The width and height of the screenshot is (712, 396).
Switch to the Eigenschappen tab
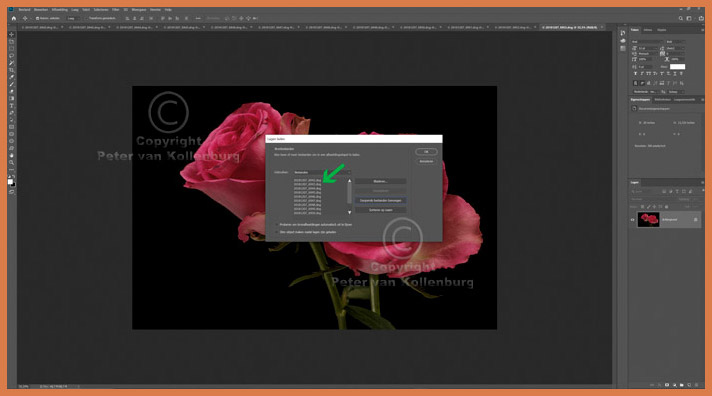click(x=640, y=99)
